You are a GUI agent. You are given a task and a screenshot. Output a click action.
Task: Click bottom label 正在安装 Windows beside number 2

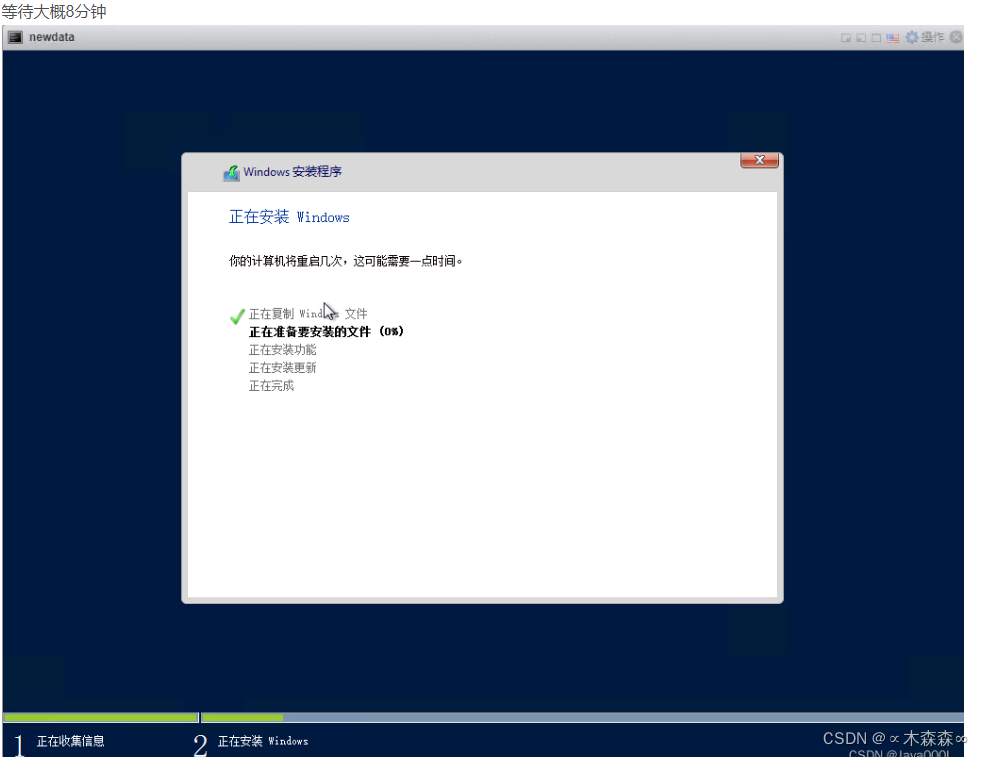coord(263,741)
